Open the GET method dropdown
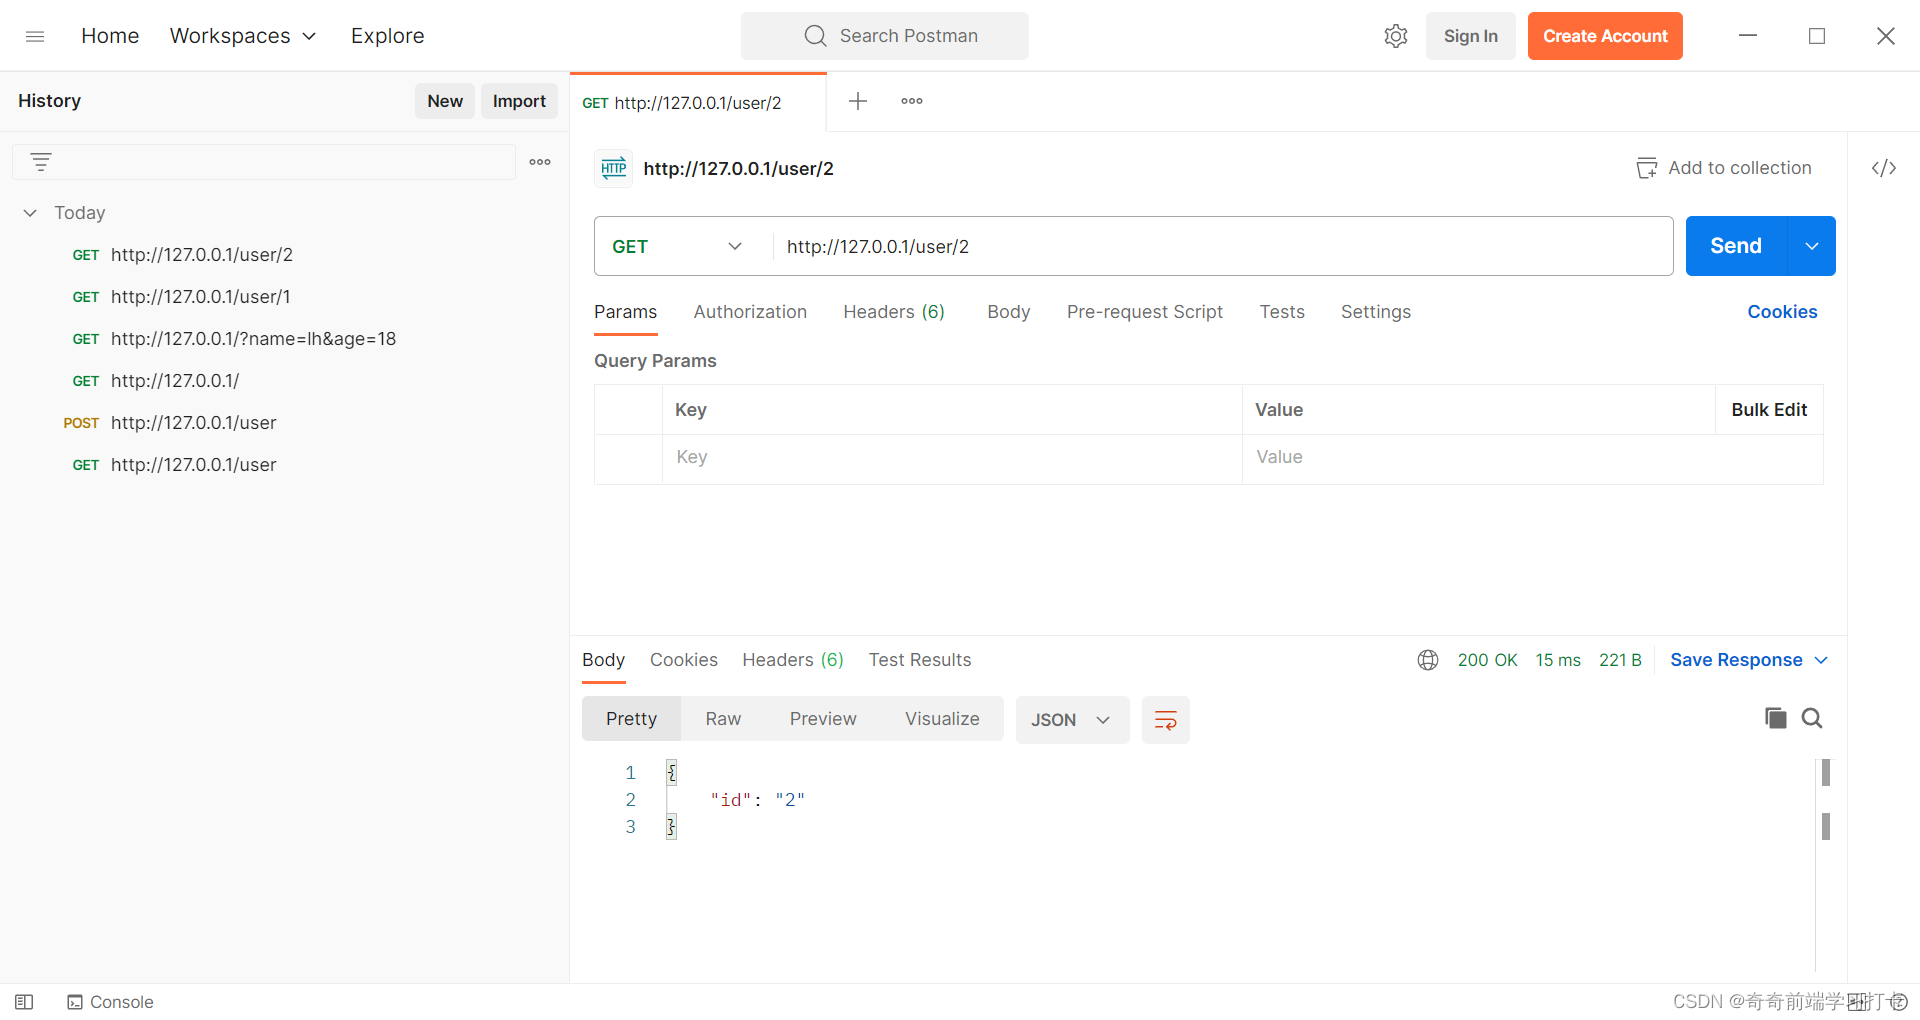Image resolution: width=1920 pixels, height=1020 pixels. [679, 246]
